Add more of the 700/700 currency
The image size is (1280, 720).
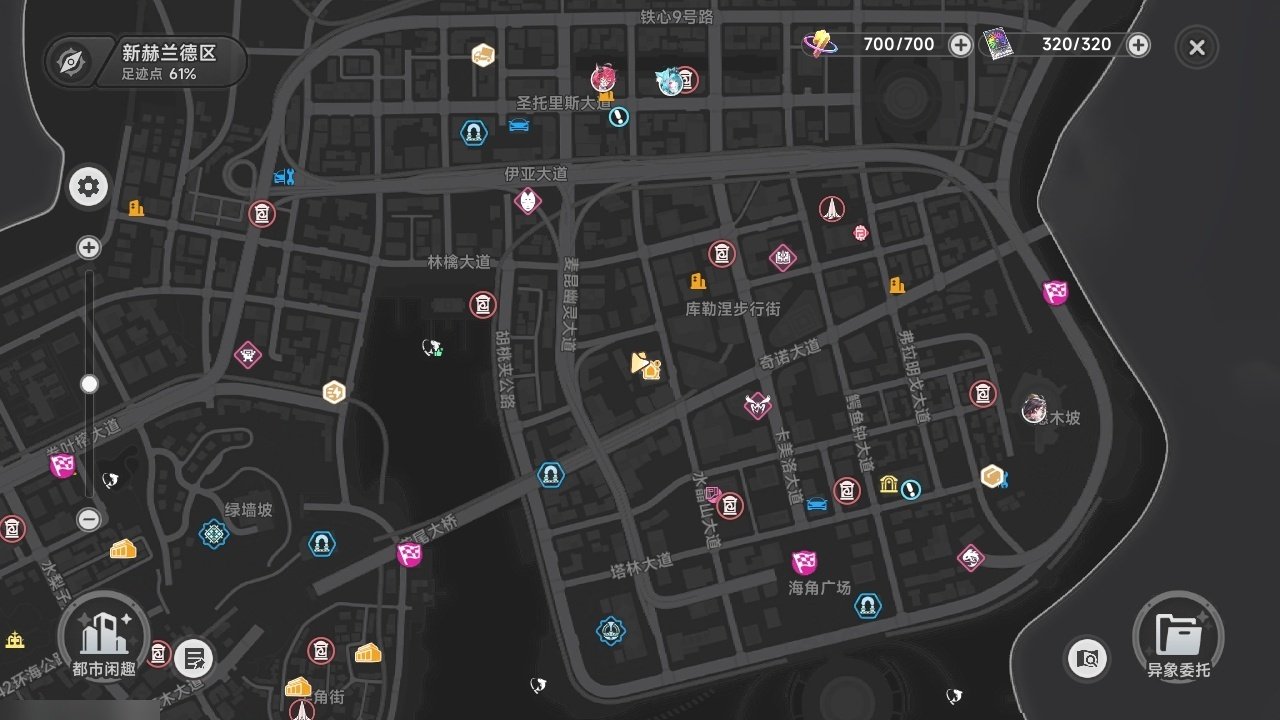click(960, 45)
